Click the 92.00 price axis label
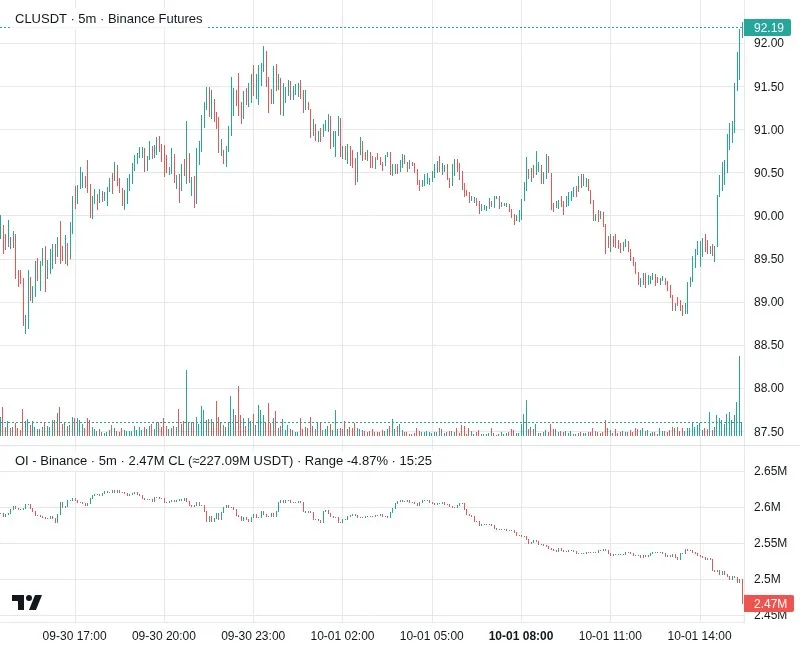The image size is (800, 650). point(769,43)
